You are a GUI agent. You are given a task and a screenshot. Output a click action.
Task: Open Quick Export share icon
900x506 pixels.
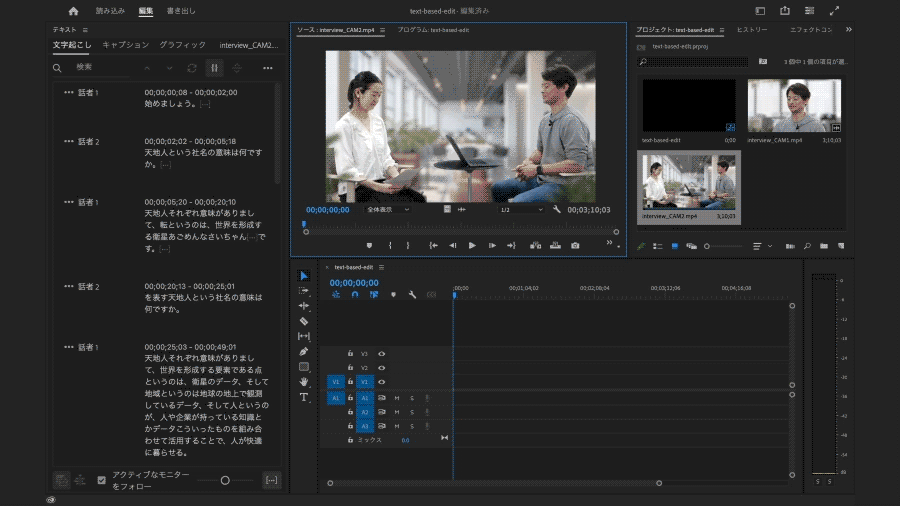[x=785, y=11]
